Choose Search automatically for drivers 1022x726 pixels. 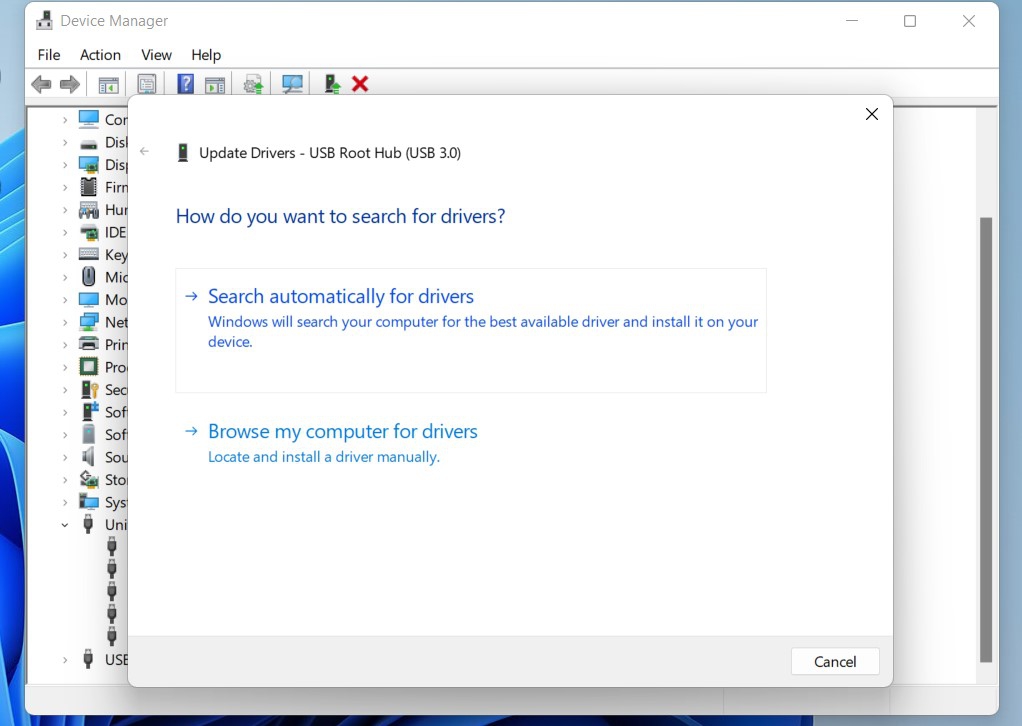(x=471, y=330)
